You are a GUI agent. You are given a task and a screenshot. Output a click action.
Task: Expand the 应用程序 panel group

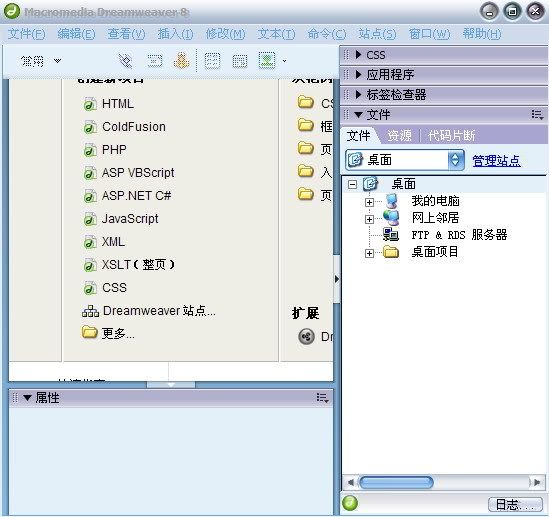pos(358,74)
